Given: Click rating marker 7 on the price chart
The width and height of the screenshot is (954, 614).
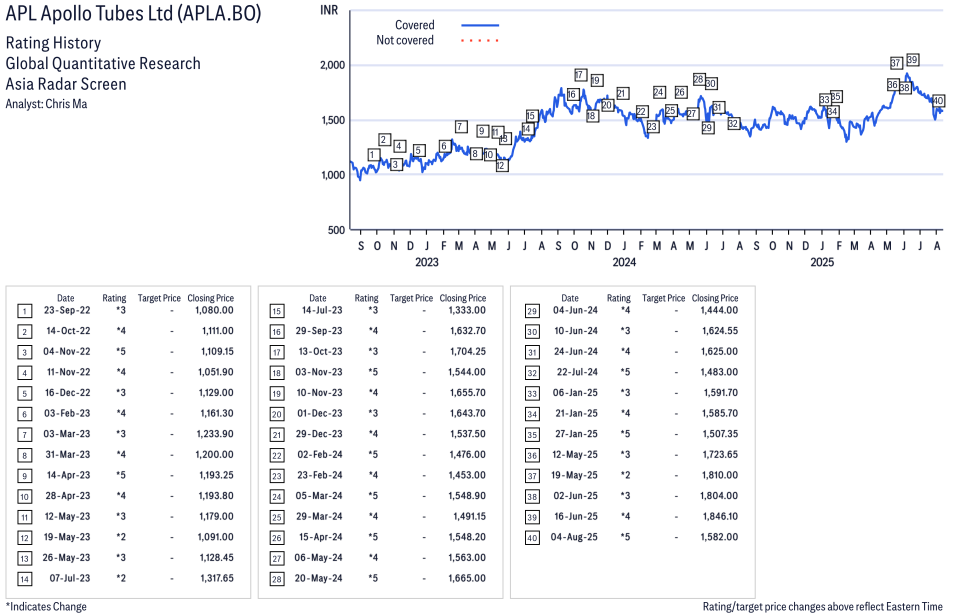Looking at the screenshot, I should coord(461,127).
